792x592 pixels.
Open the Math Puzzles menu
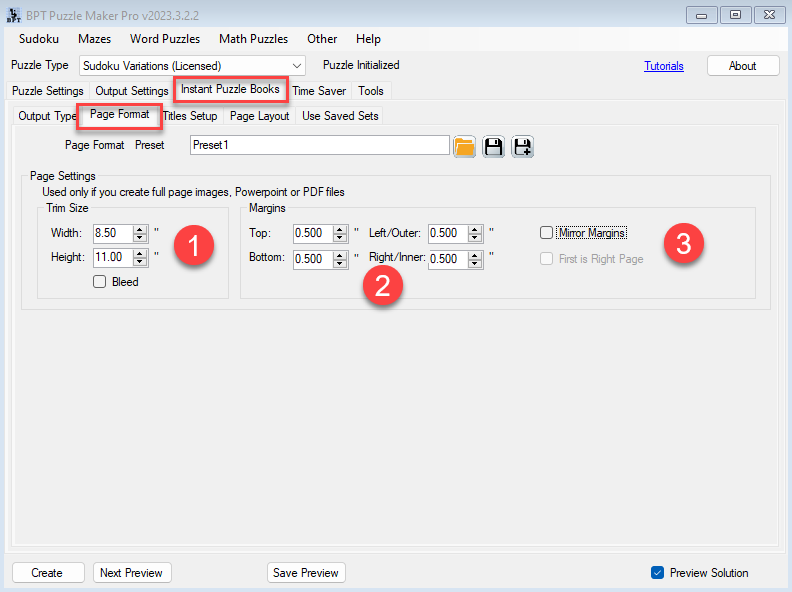[253, 39]
